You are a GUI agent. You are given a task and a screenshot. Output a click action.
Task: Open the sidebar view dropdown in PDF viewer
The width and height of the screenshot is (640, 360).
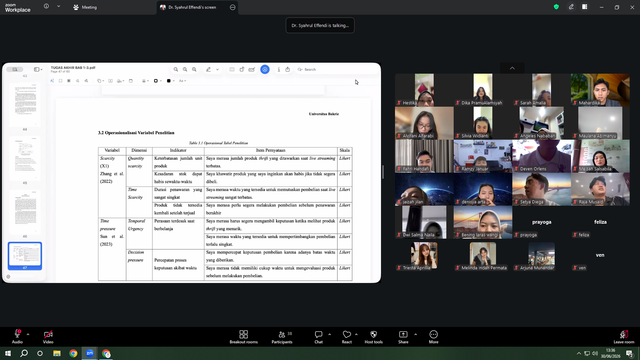pos(38,69)
